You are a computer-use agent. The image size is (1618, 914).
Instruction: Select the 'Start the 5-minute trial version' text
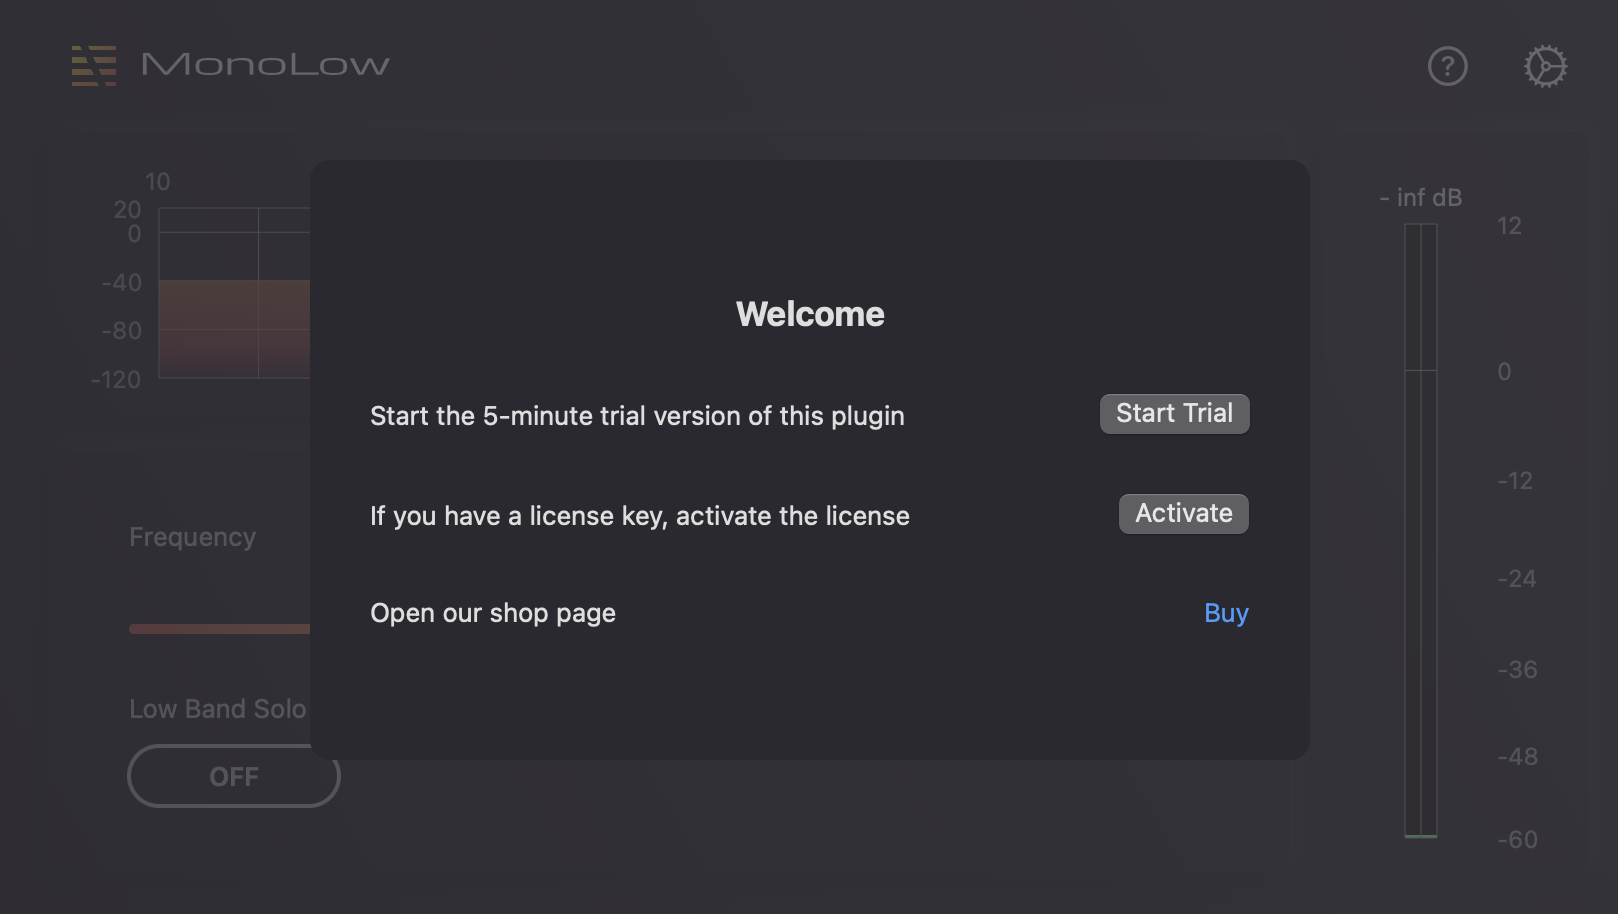click(637, 415)
